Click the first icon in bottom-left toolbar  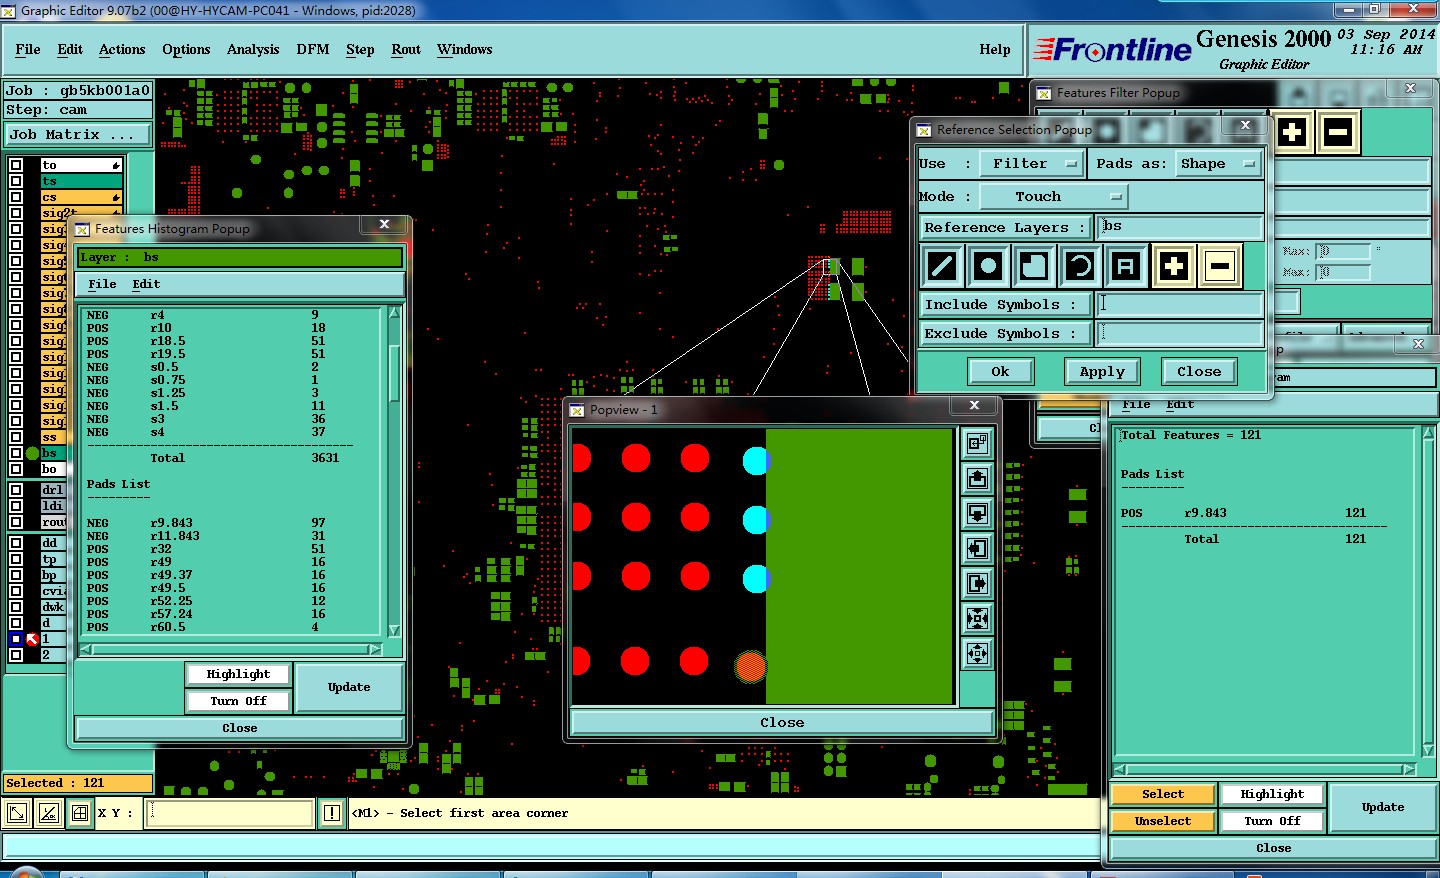[17, 813]
